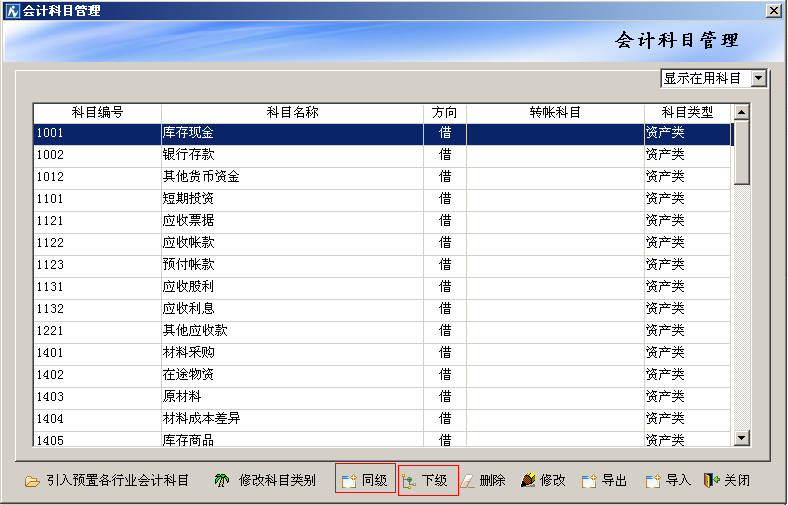This screenshot has height=505, width=788.
Task: Click account code 1121
Action: 50,221
